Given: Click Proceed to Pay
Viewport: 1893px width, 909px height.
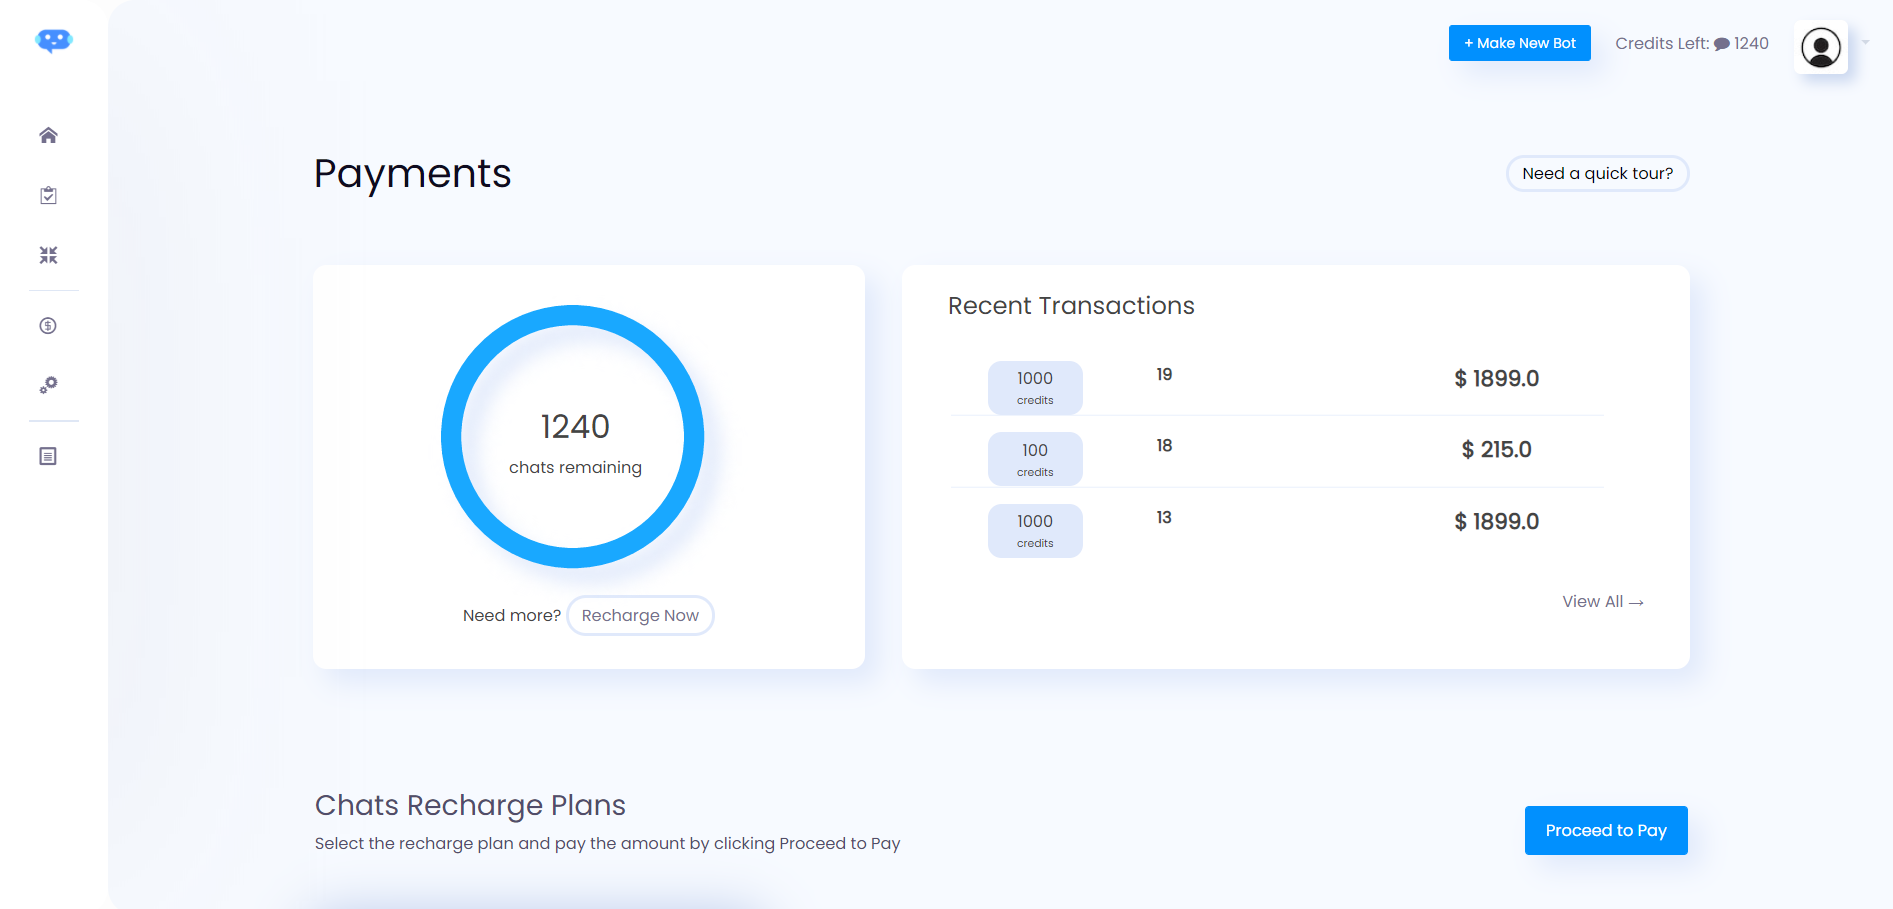Looking at the screenshot, I should (x=1605, y=830).
